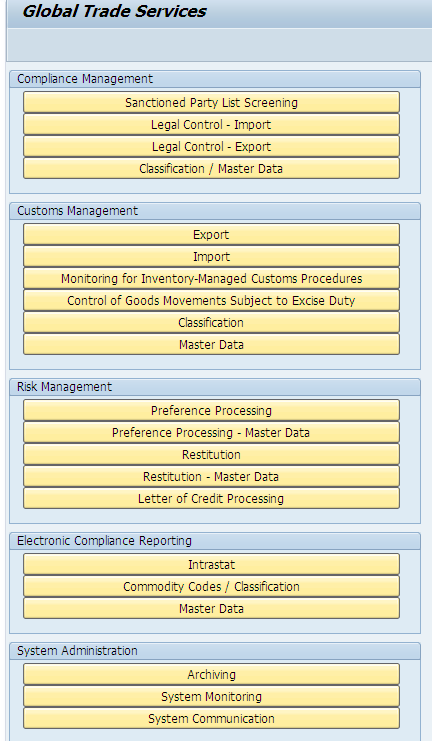Open Archiving in System Administration
The image size is (432, 741).
211,674
